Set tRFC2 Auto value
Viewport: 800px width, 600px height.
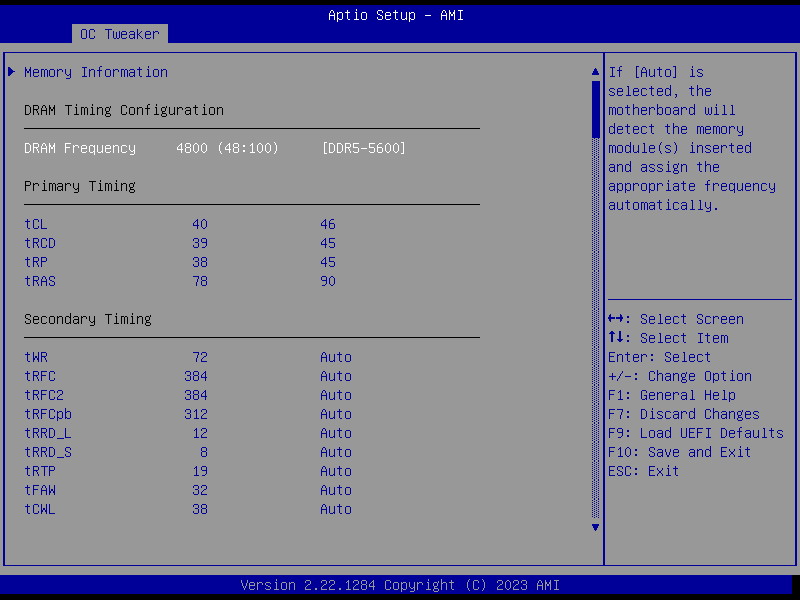tap(336, 395)
